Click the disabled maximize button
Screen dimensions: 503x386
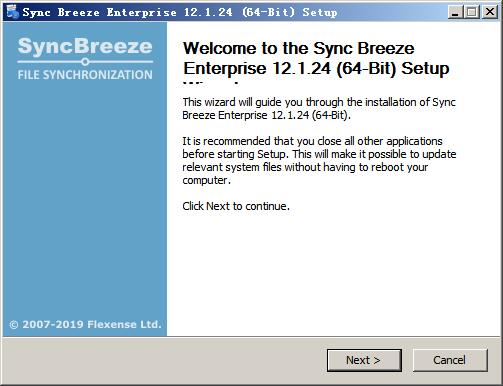[x=472, y=12]
